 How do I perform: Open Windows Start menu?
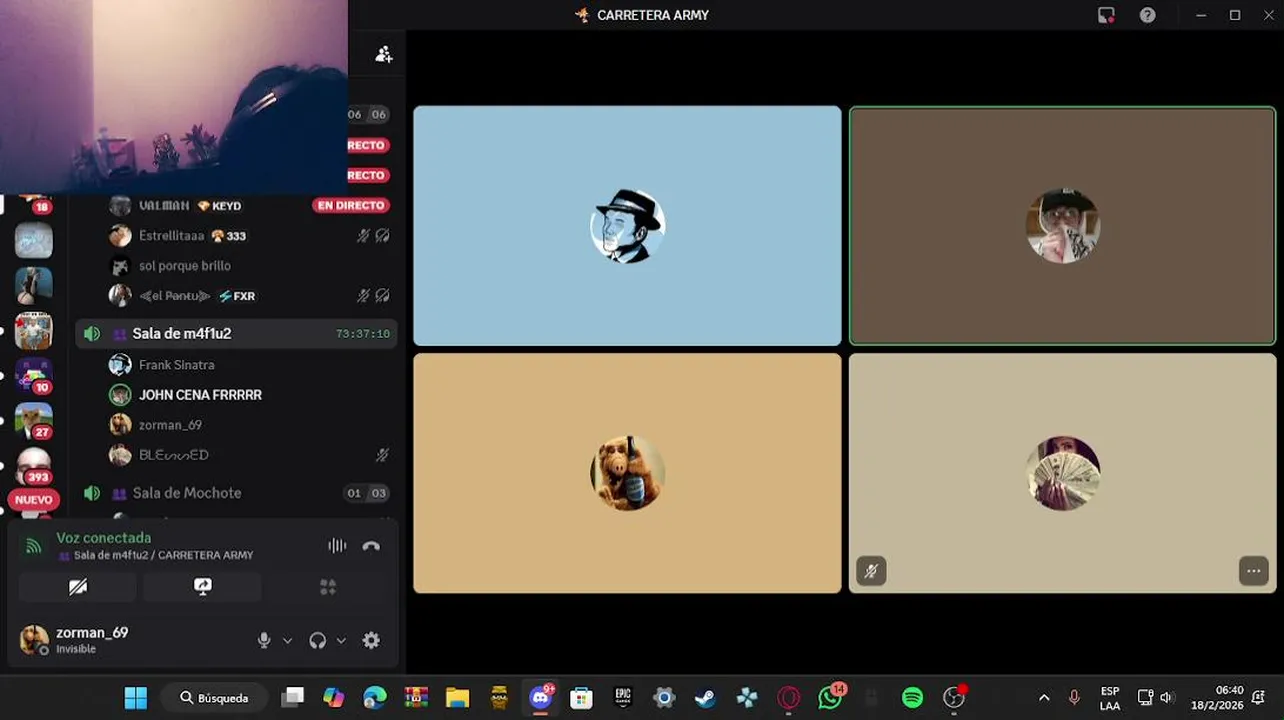[136, 698]
